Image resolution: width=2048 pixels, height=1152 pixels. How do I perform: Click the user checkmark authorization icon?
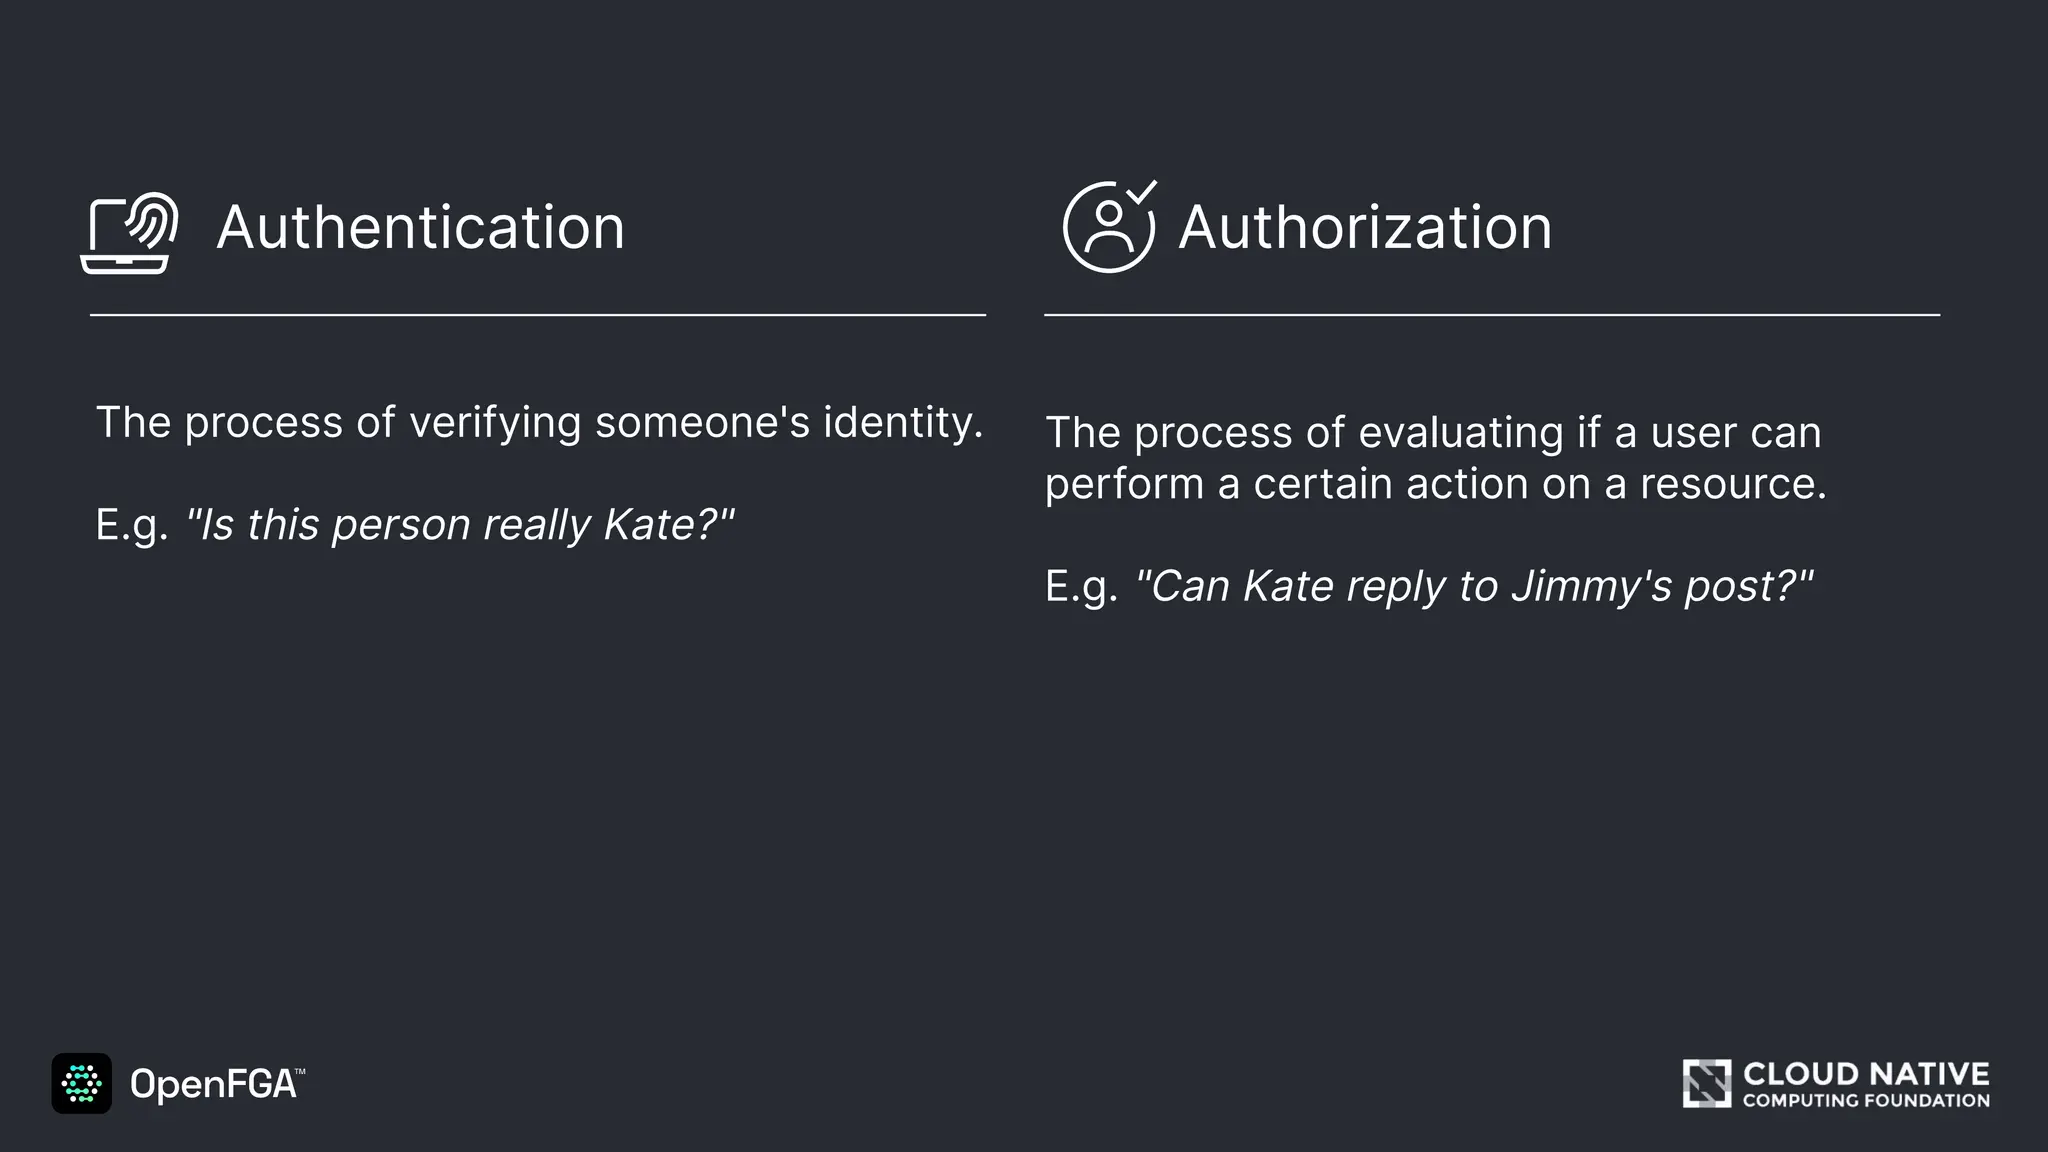1106,230
